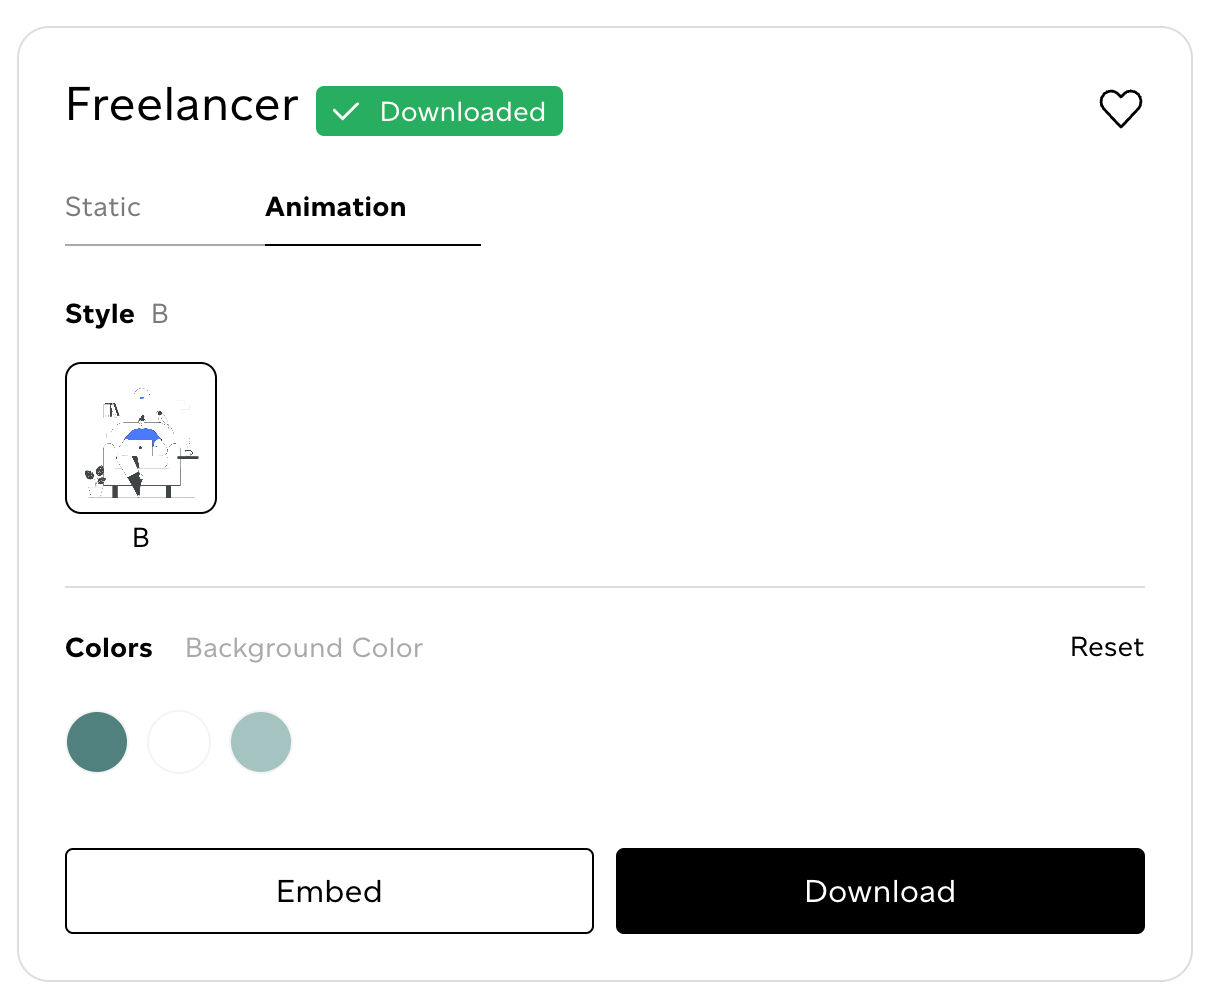Click the Colors section heading
This screenshot has width=1224, height=1000.
click(109, 648)
